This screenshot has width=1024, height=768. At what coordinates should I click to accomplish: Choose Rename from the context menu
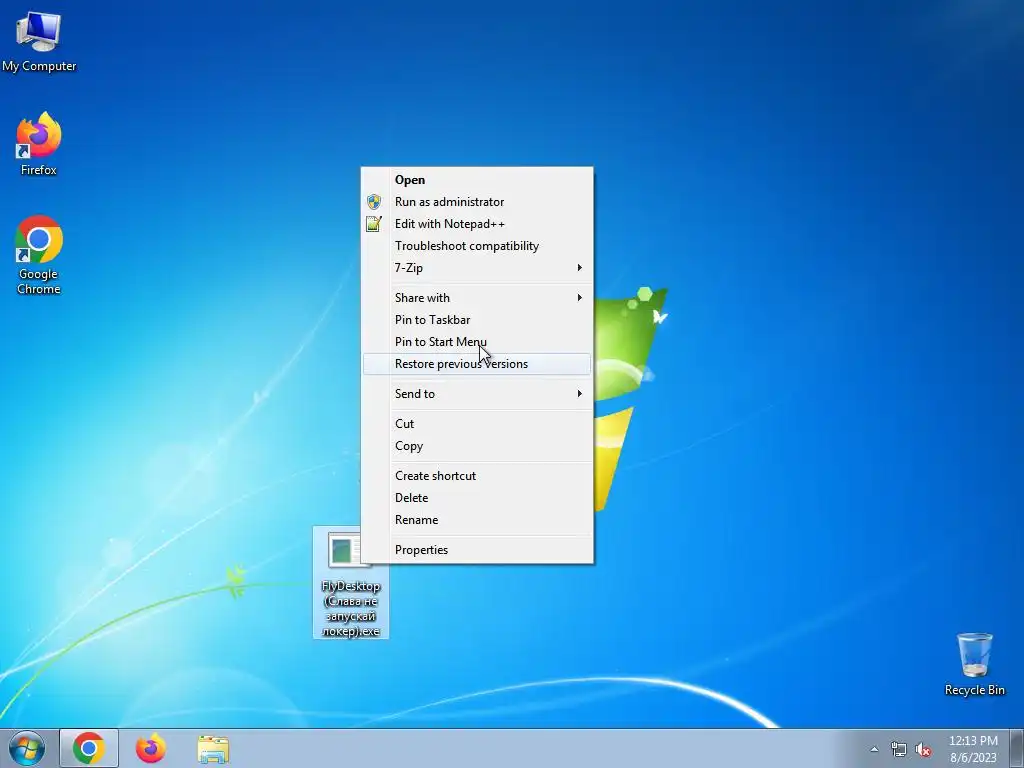(x=477, y=520)
